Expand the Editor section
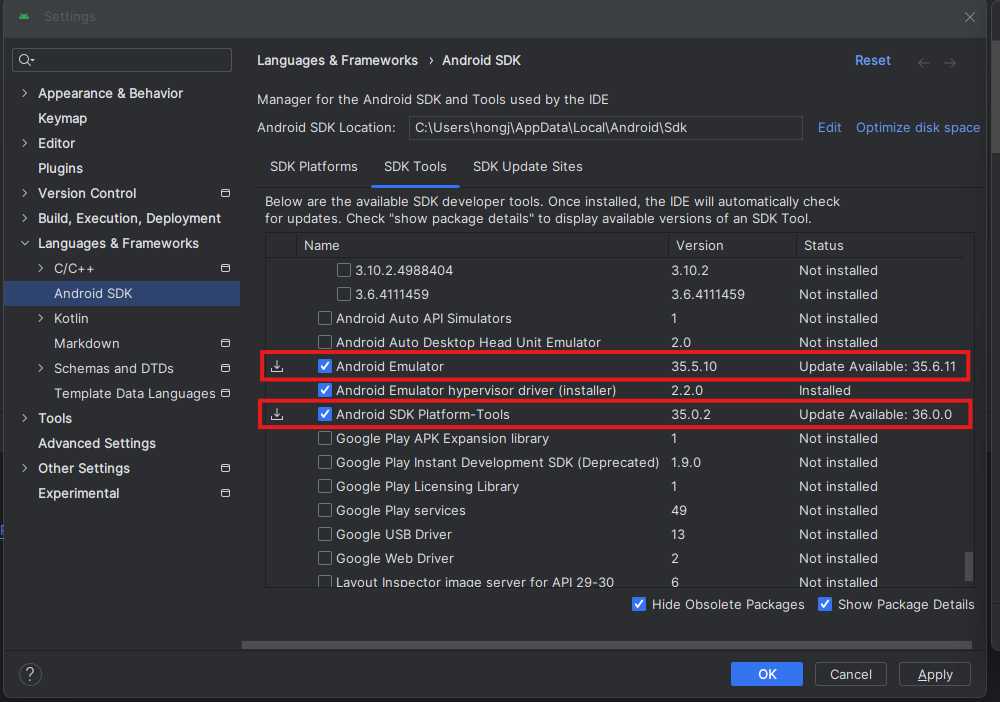Screen dimensions: 1000x702 pos(25,143)
